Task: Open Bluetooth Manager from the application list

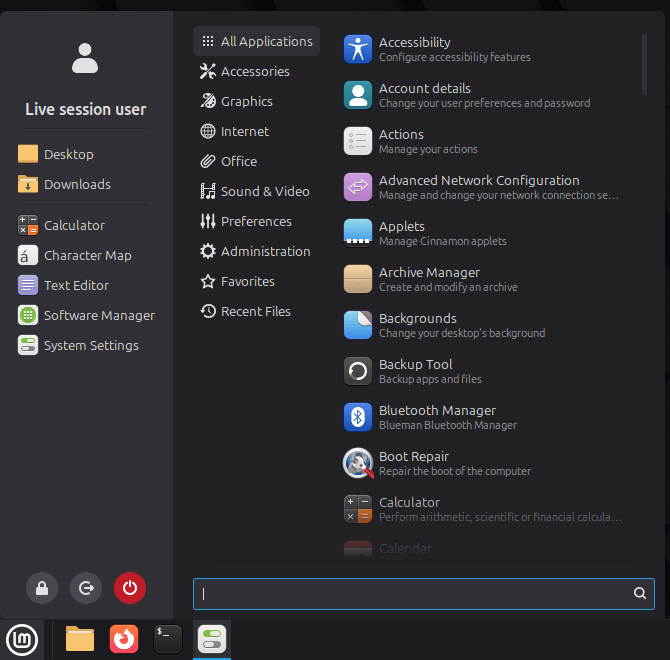Action: click(x=437, y=417)
